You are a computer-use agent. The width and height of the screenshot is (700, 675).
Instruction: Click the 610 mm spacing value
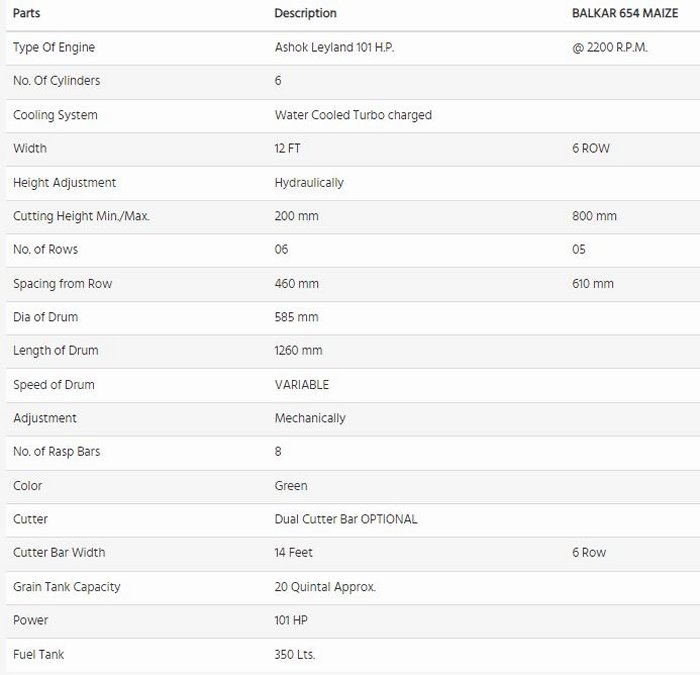coord(593,283)
